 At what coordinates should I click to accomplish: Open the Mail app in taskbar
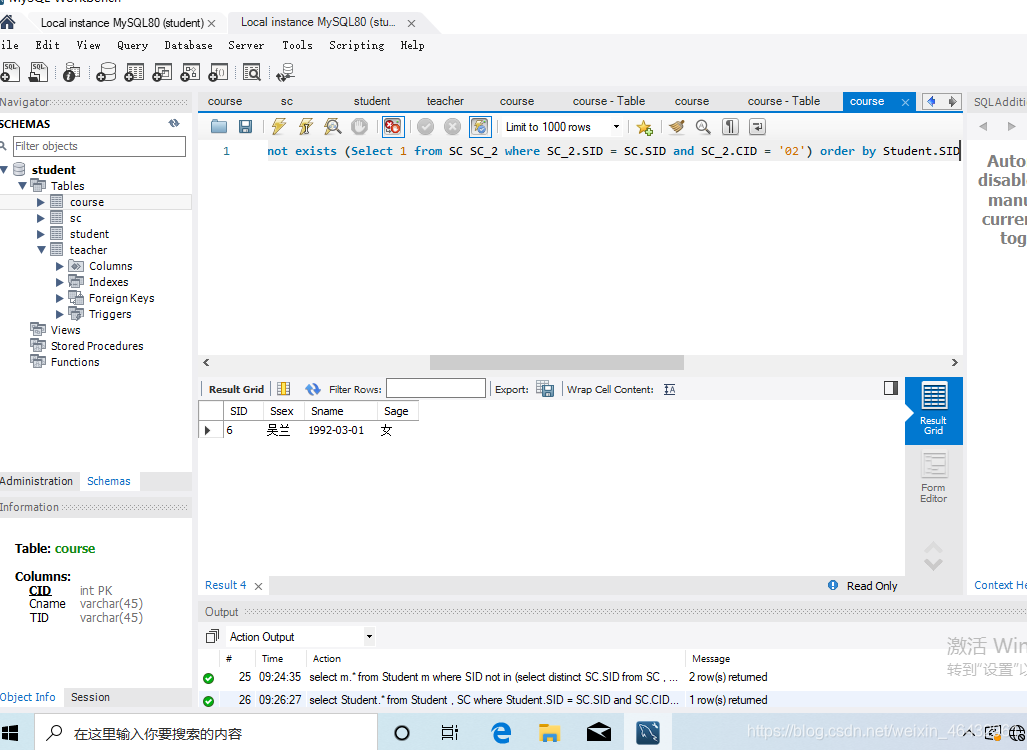599,732
